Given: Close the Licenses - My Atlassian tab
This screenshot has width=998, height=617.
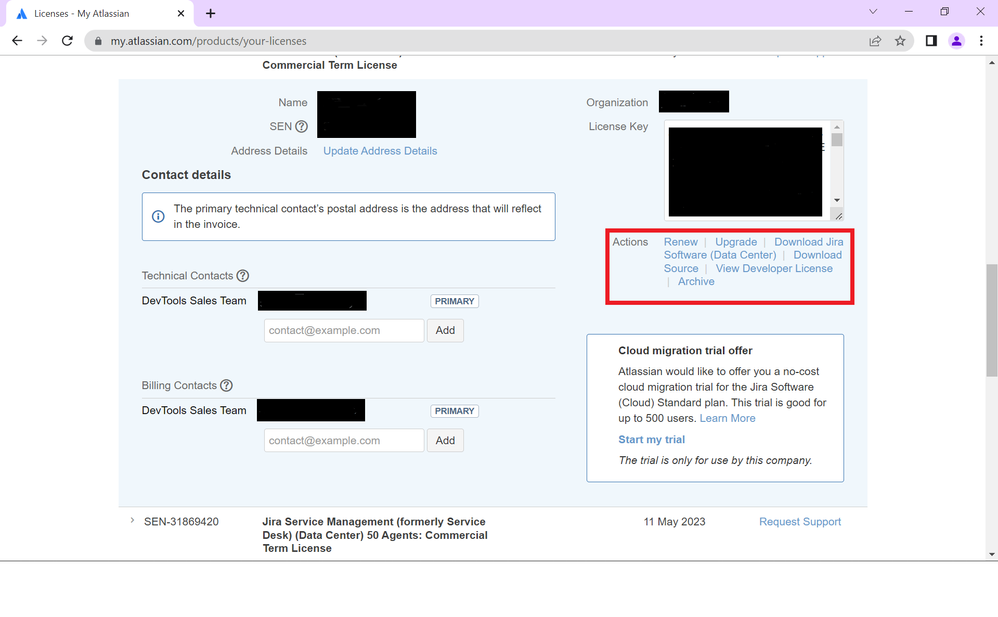Looking at the screenshot, I should point(181,13).
